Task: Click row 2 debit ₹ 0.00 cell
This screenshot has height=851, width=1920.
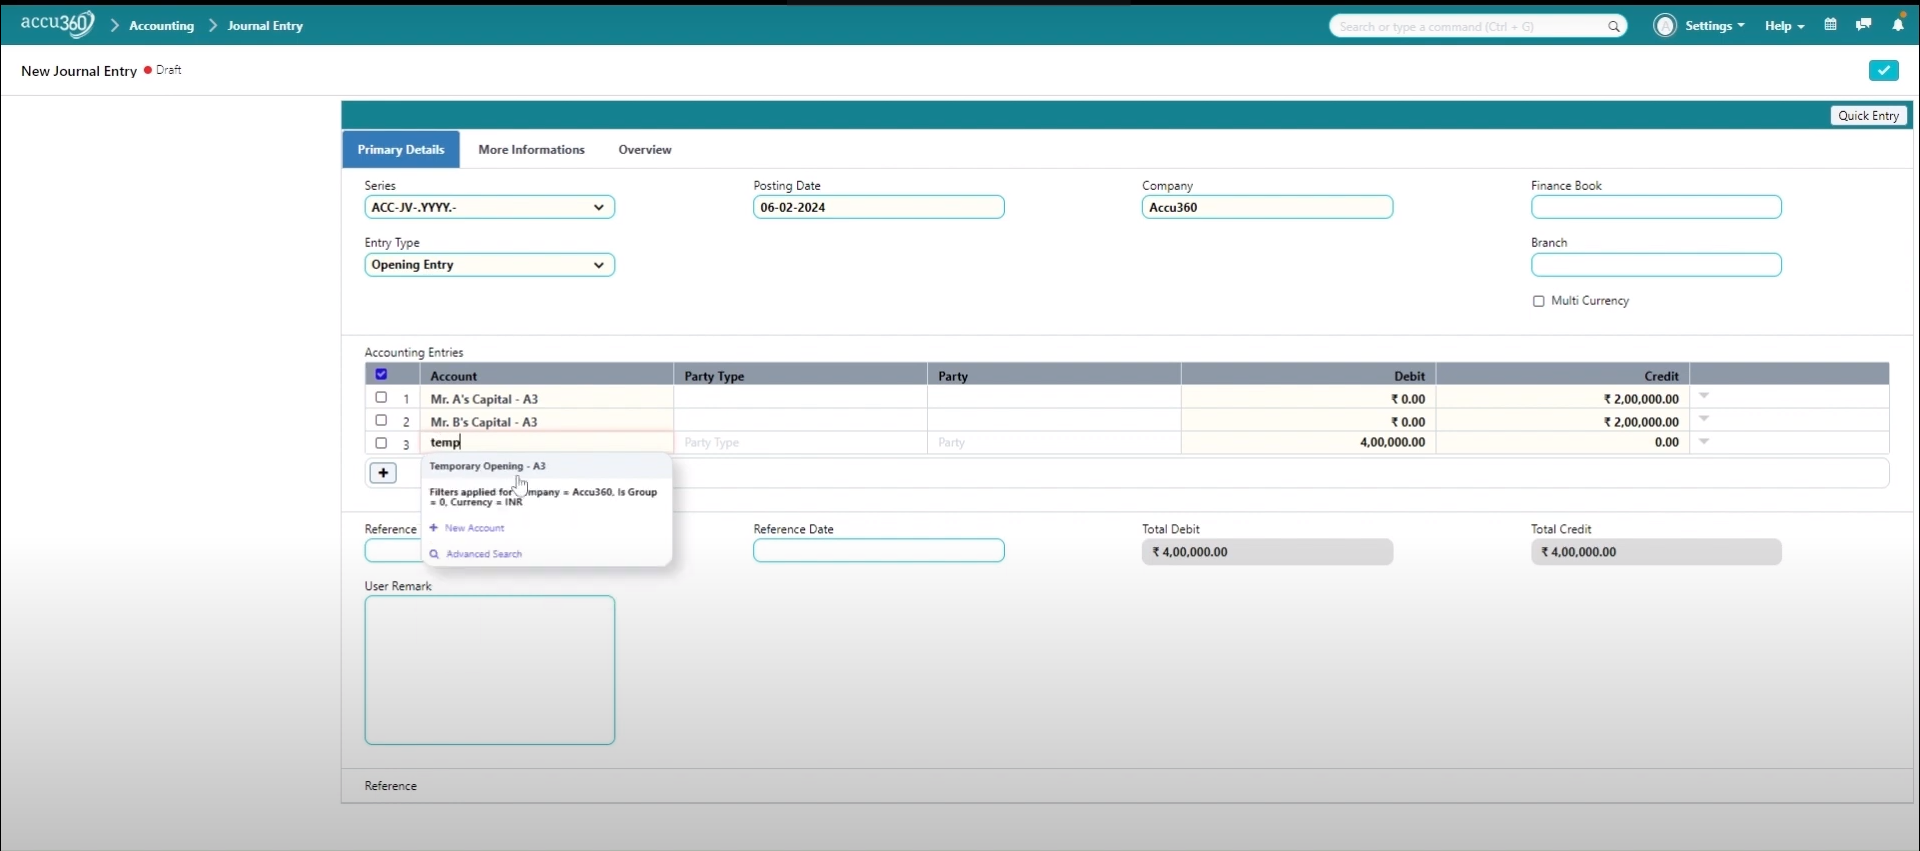Action: click(1308, 422)
